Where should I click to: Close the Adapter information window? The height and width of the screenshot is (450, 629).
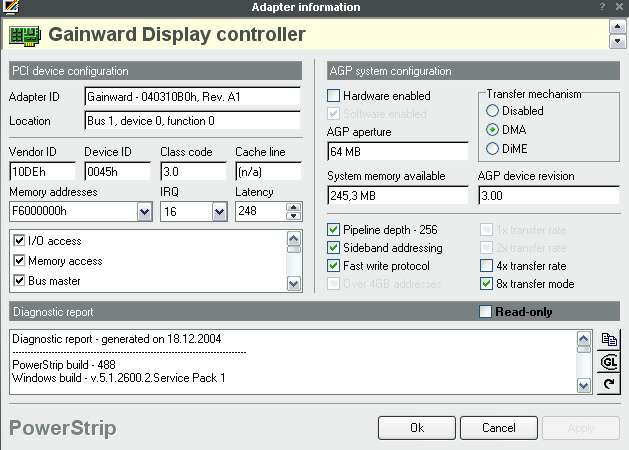(619, 6)
